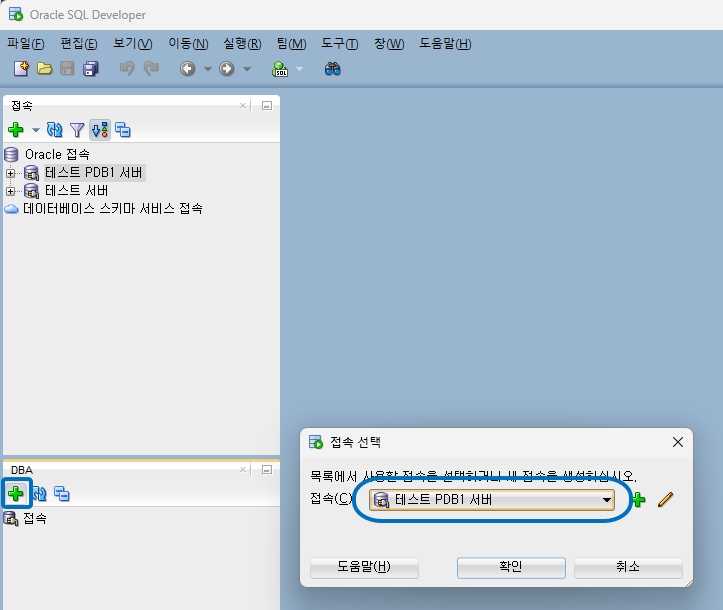
Task: Select 테스트 서버 in connections tree
Action: [76, 190]
